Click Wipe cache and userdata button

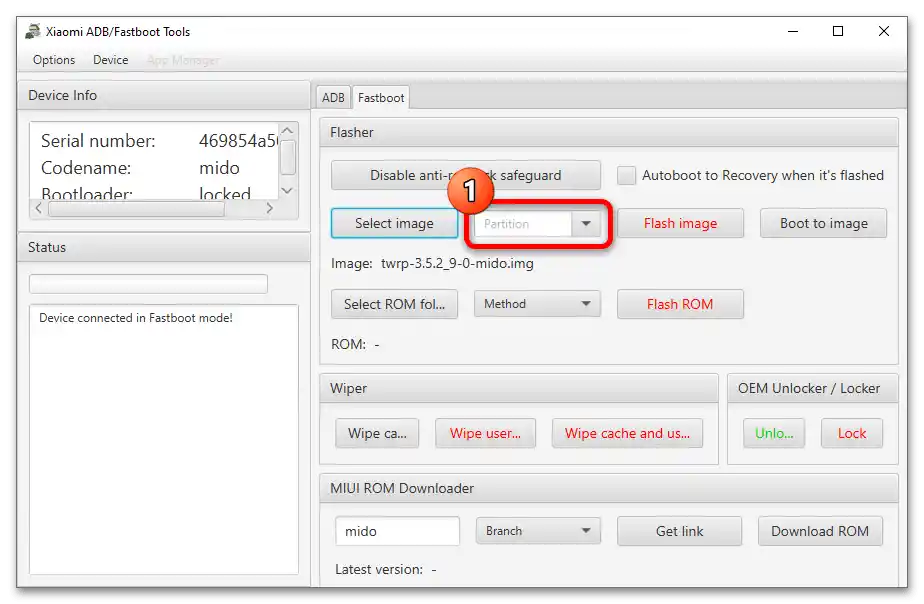pyautogui.click(x=627, y=433)
